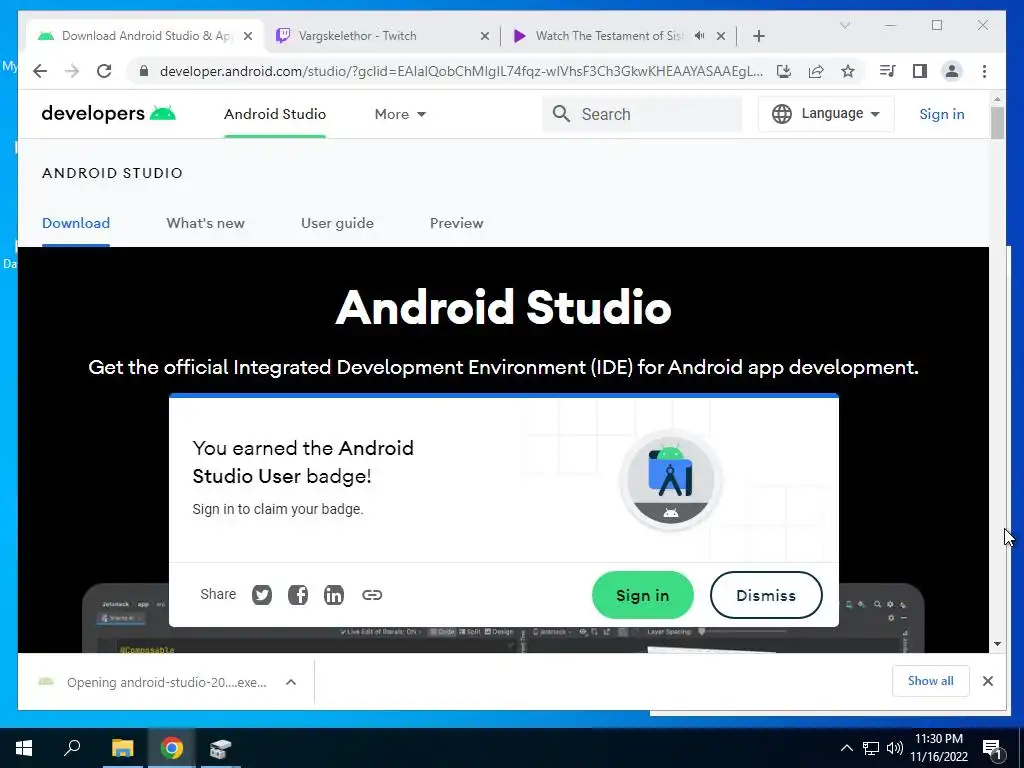Close the Vargskelethor Twitch tab
Image resolution: width=1024 pixels, height=768 pixels.
click(x=485, y=36)
